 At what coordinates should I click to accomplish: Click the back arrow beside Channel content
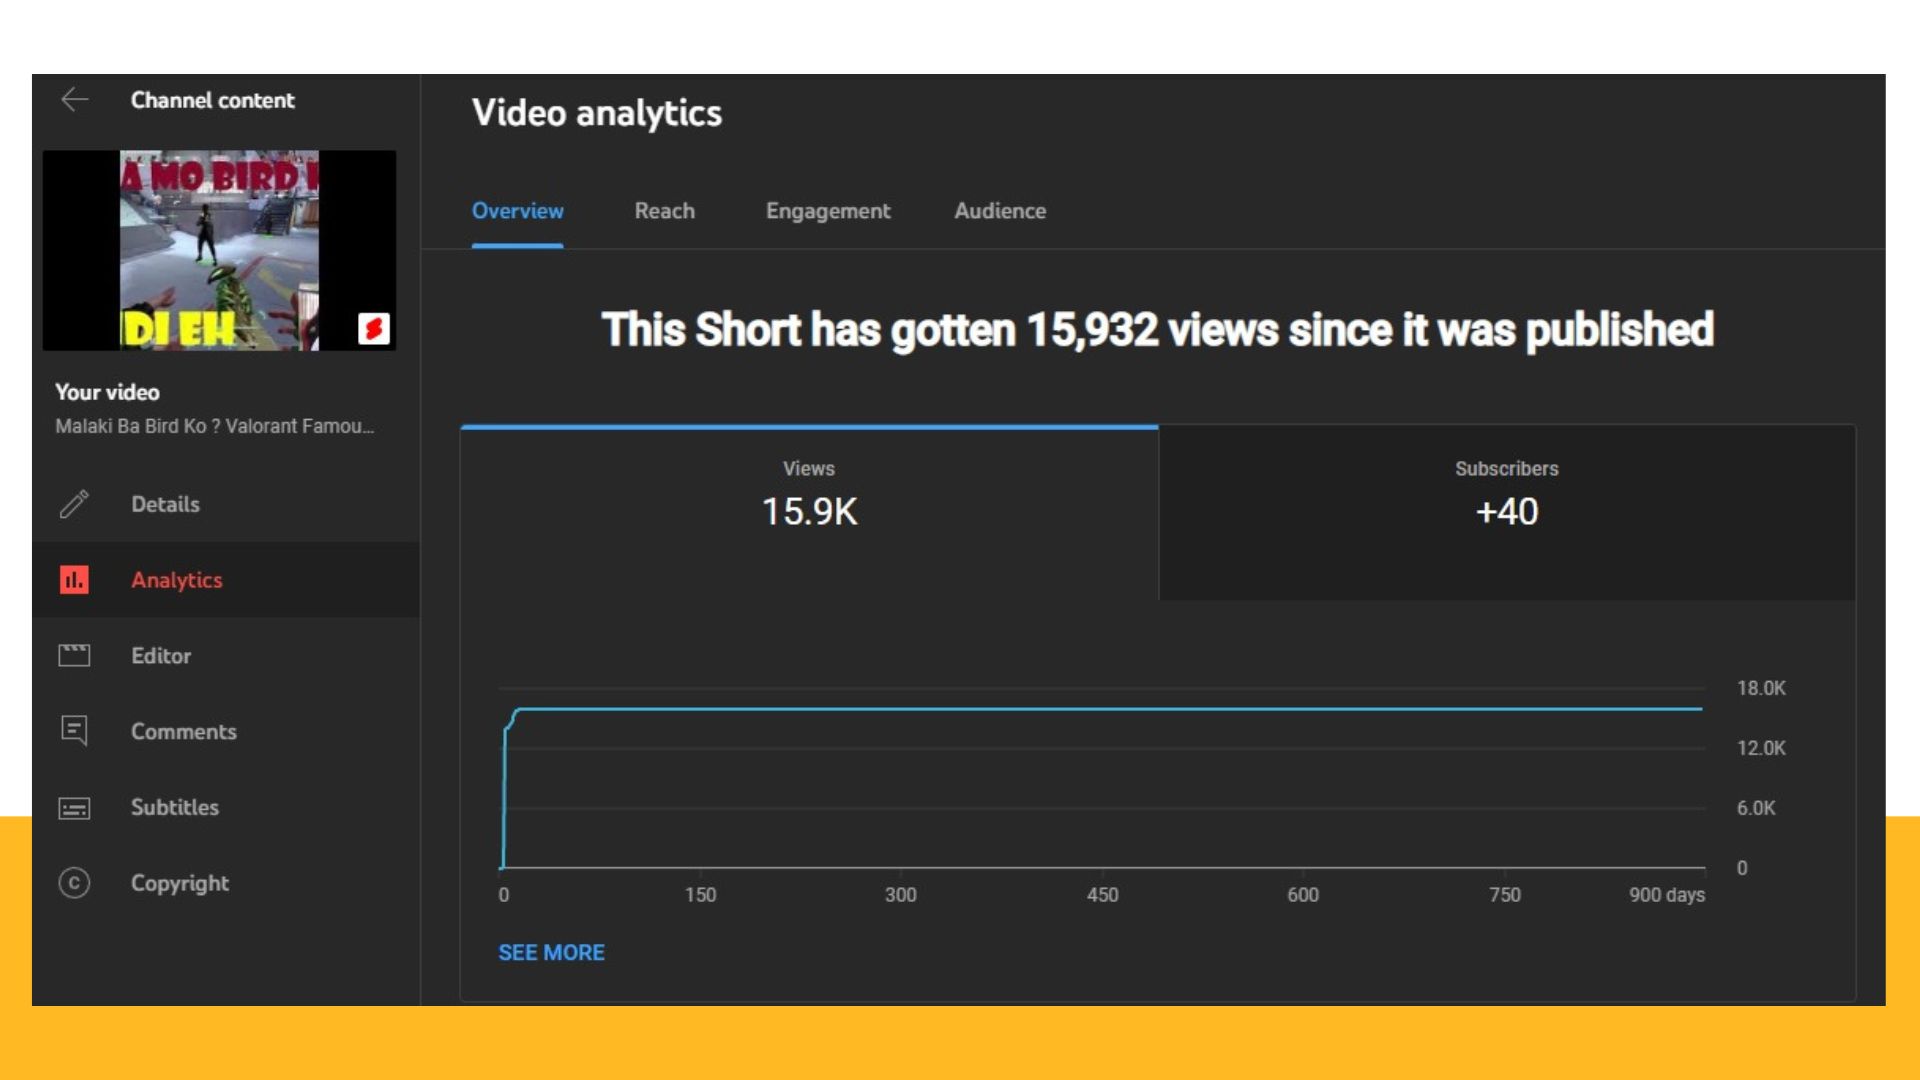pos(75,100)
